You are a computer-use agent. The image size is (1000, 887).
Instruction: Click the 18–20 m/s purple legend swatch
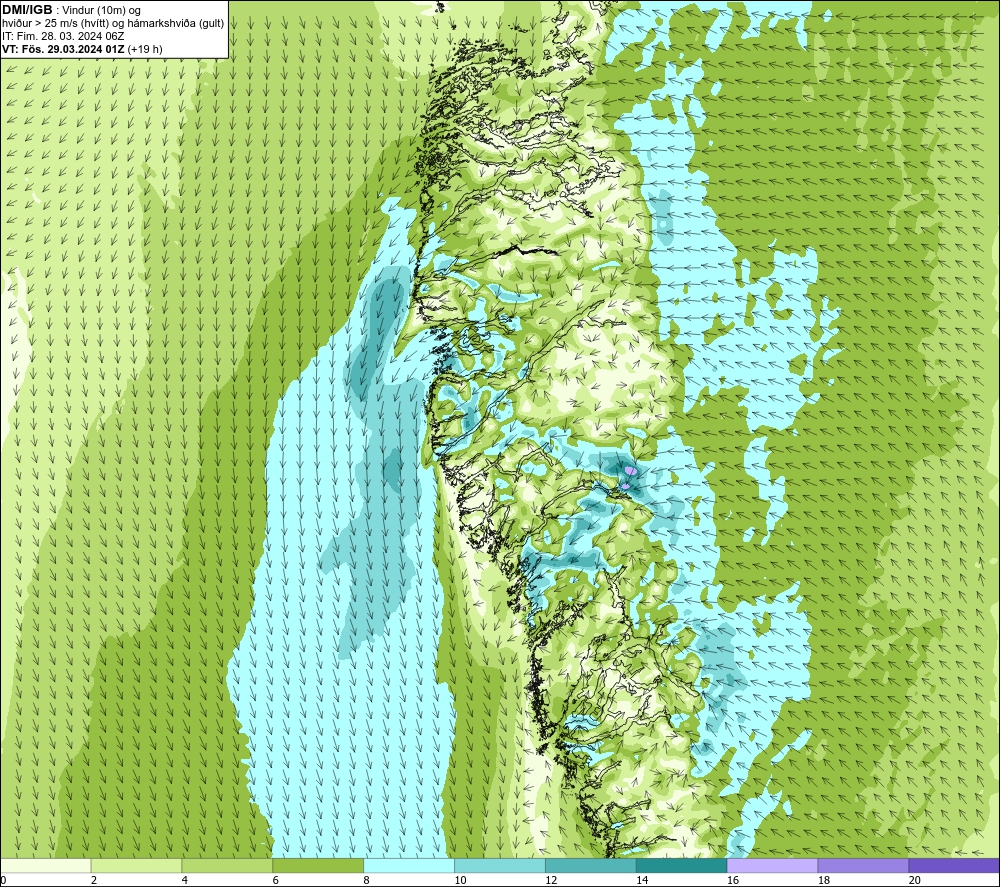863,865
